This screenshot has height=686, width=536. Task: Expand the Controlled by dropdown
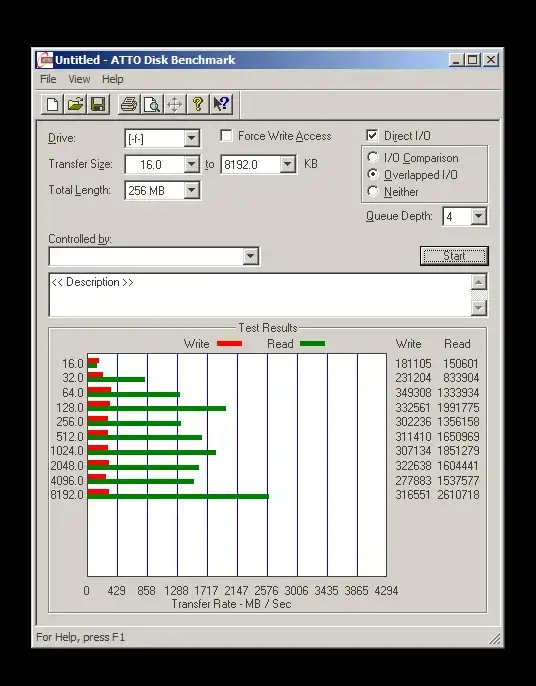(x=250, y=256)
